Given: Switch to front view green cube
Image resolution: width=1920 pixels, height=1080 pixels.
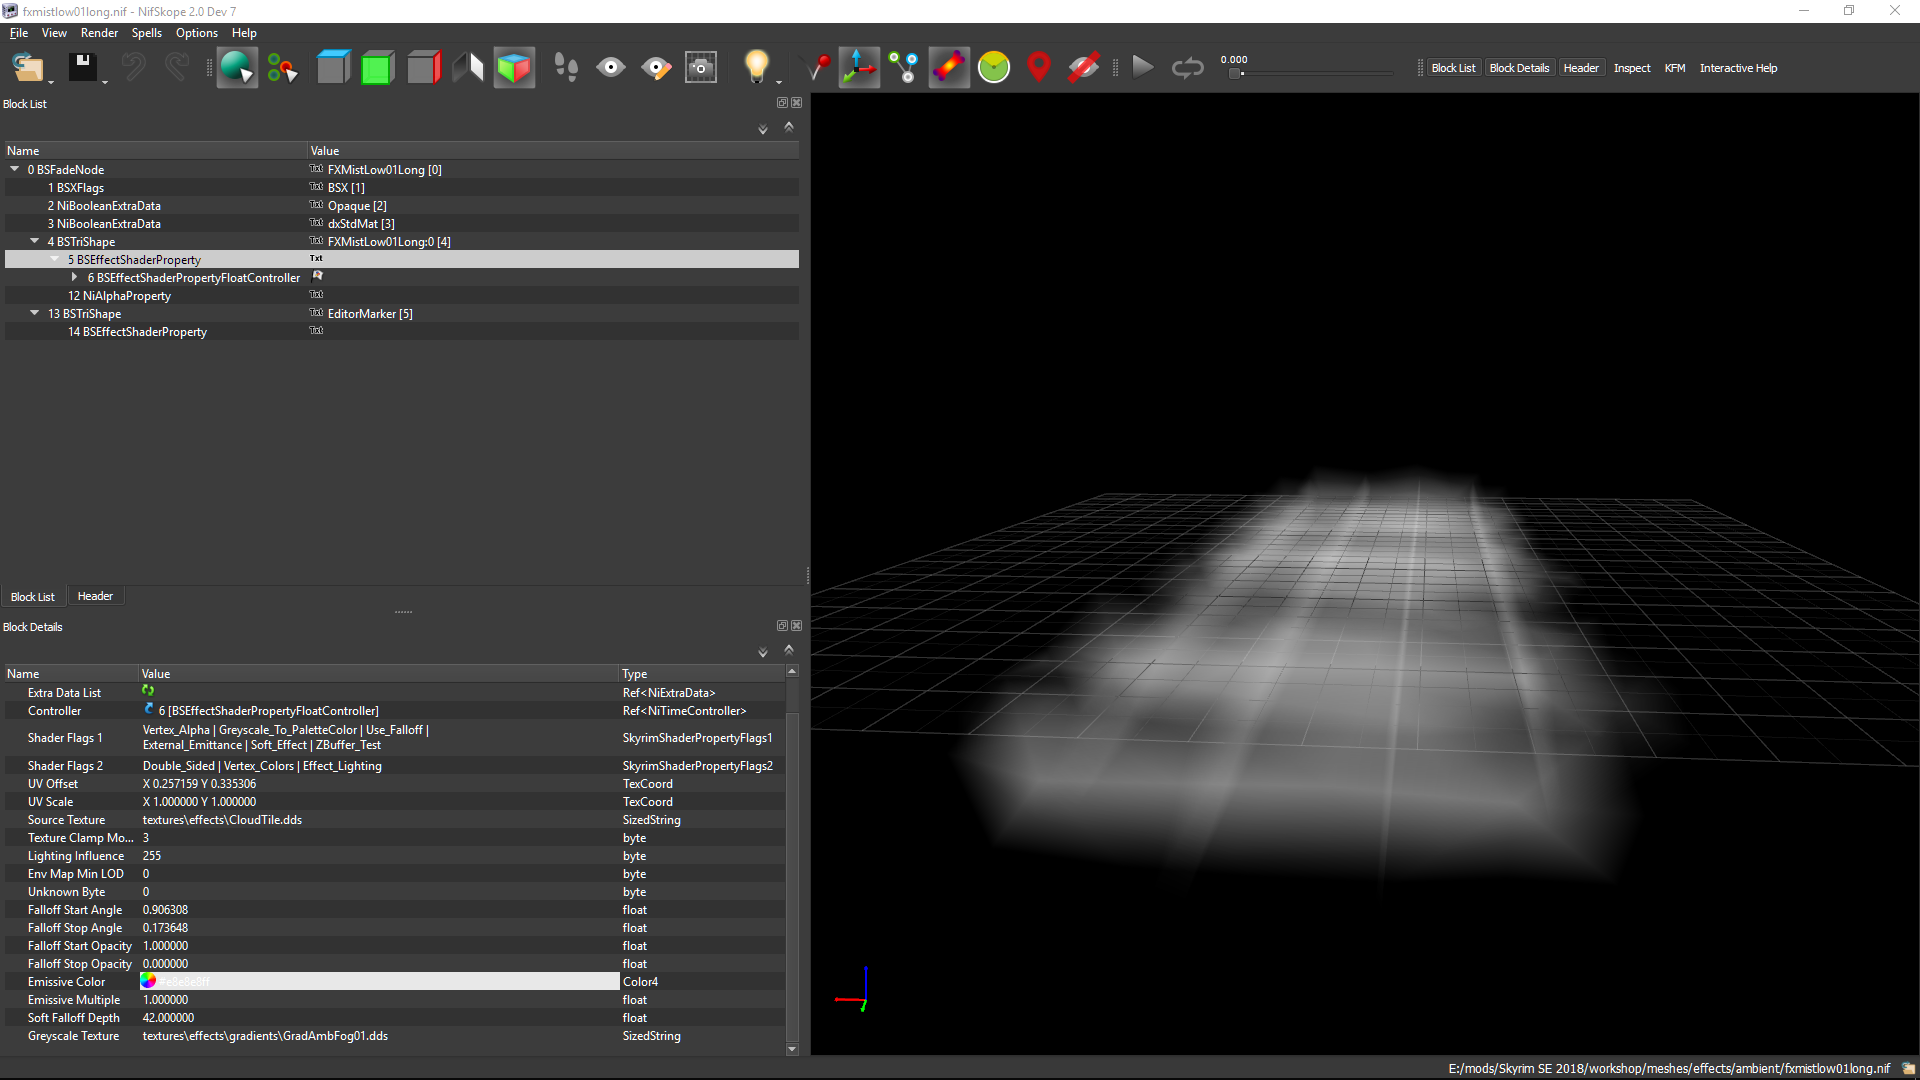Looking at the screenshot, I should (x=378, y=68).
